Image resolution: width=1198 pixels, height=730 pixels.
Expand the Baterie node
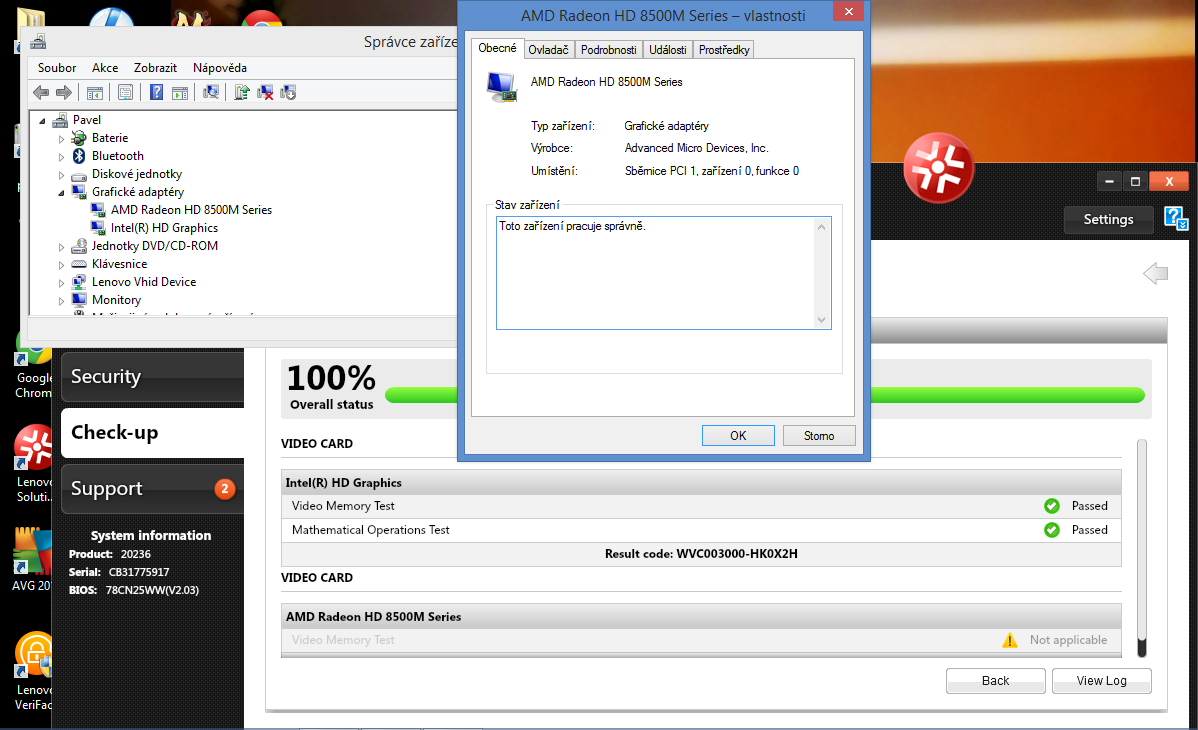(x=62, y=139)
